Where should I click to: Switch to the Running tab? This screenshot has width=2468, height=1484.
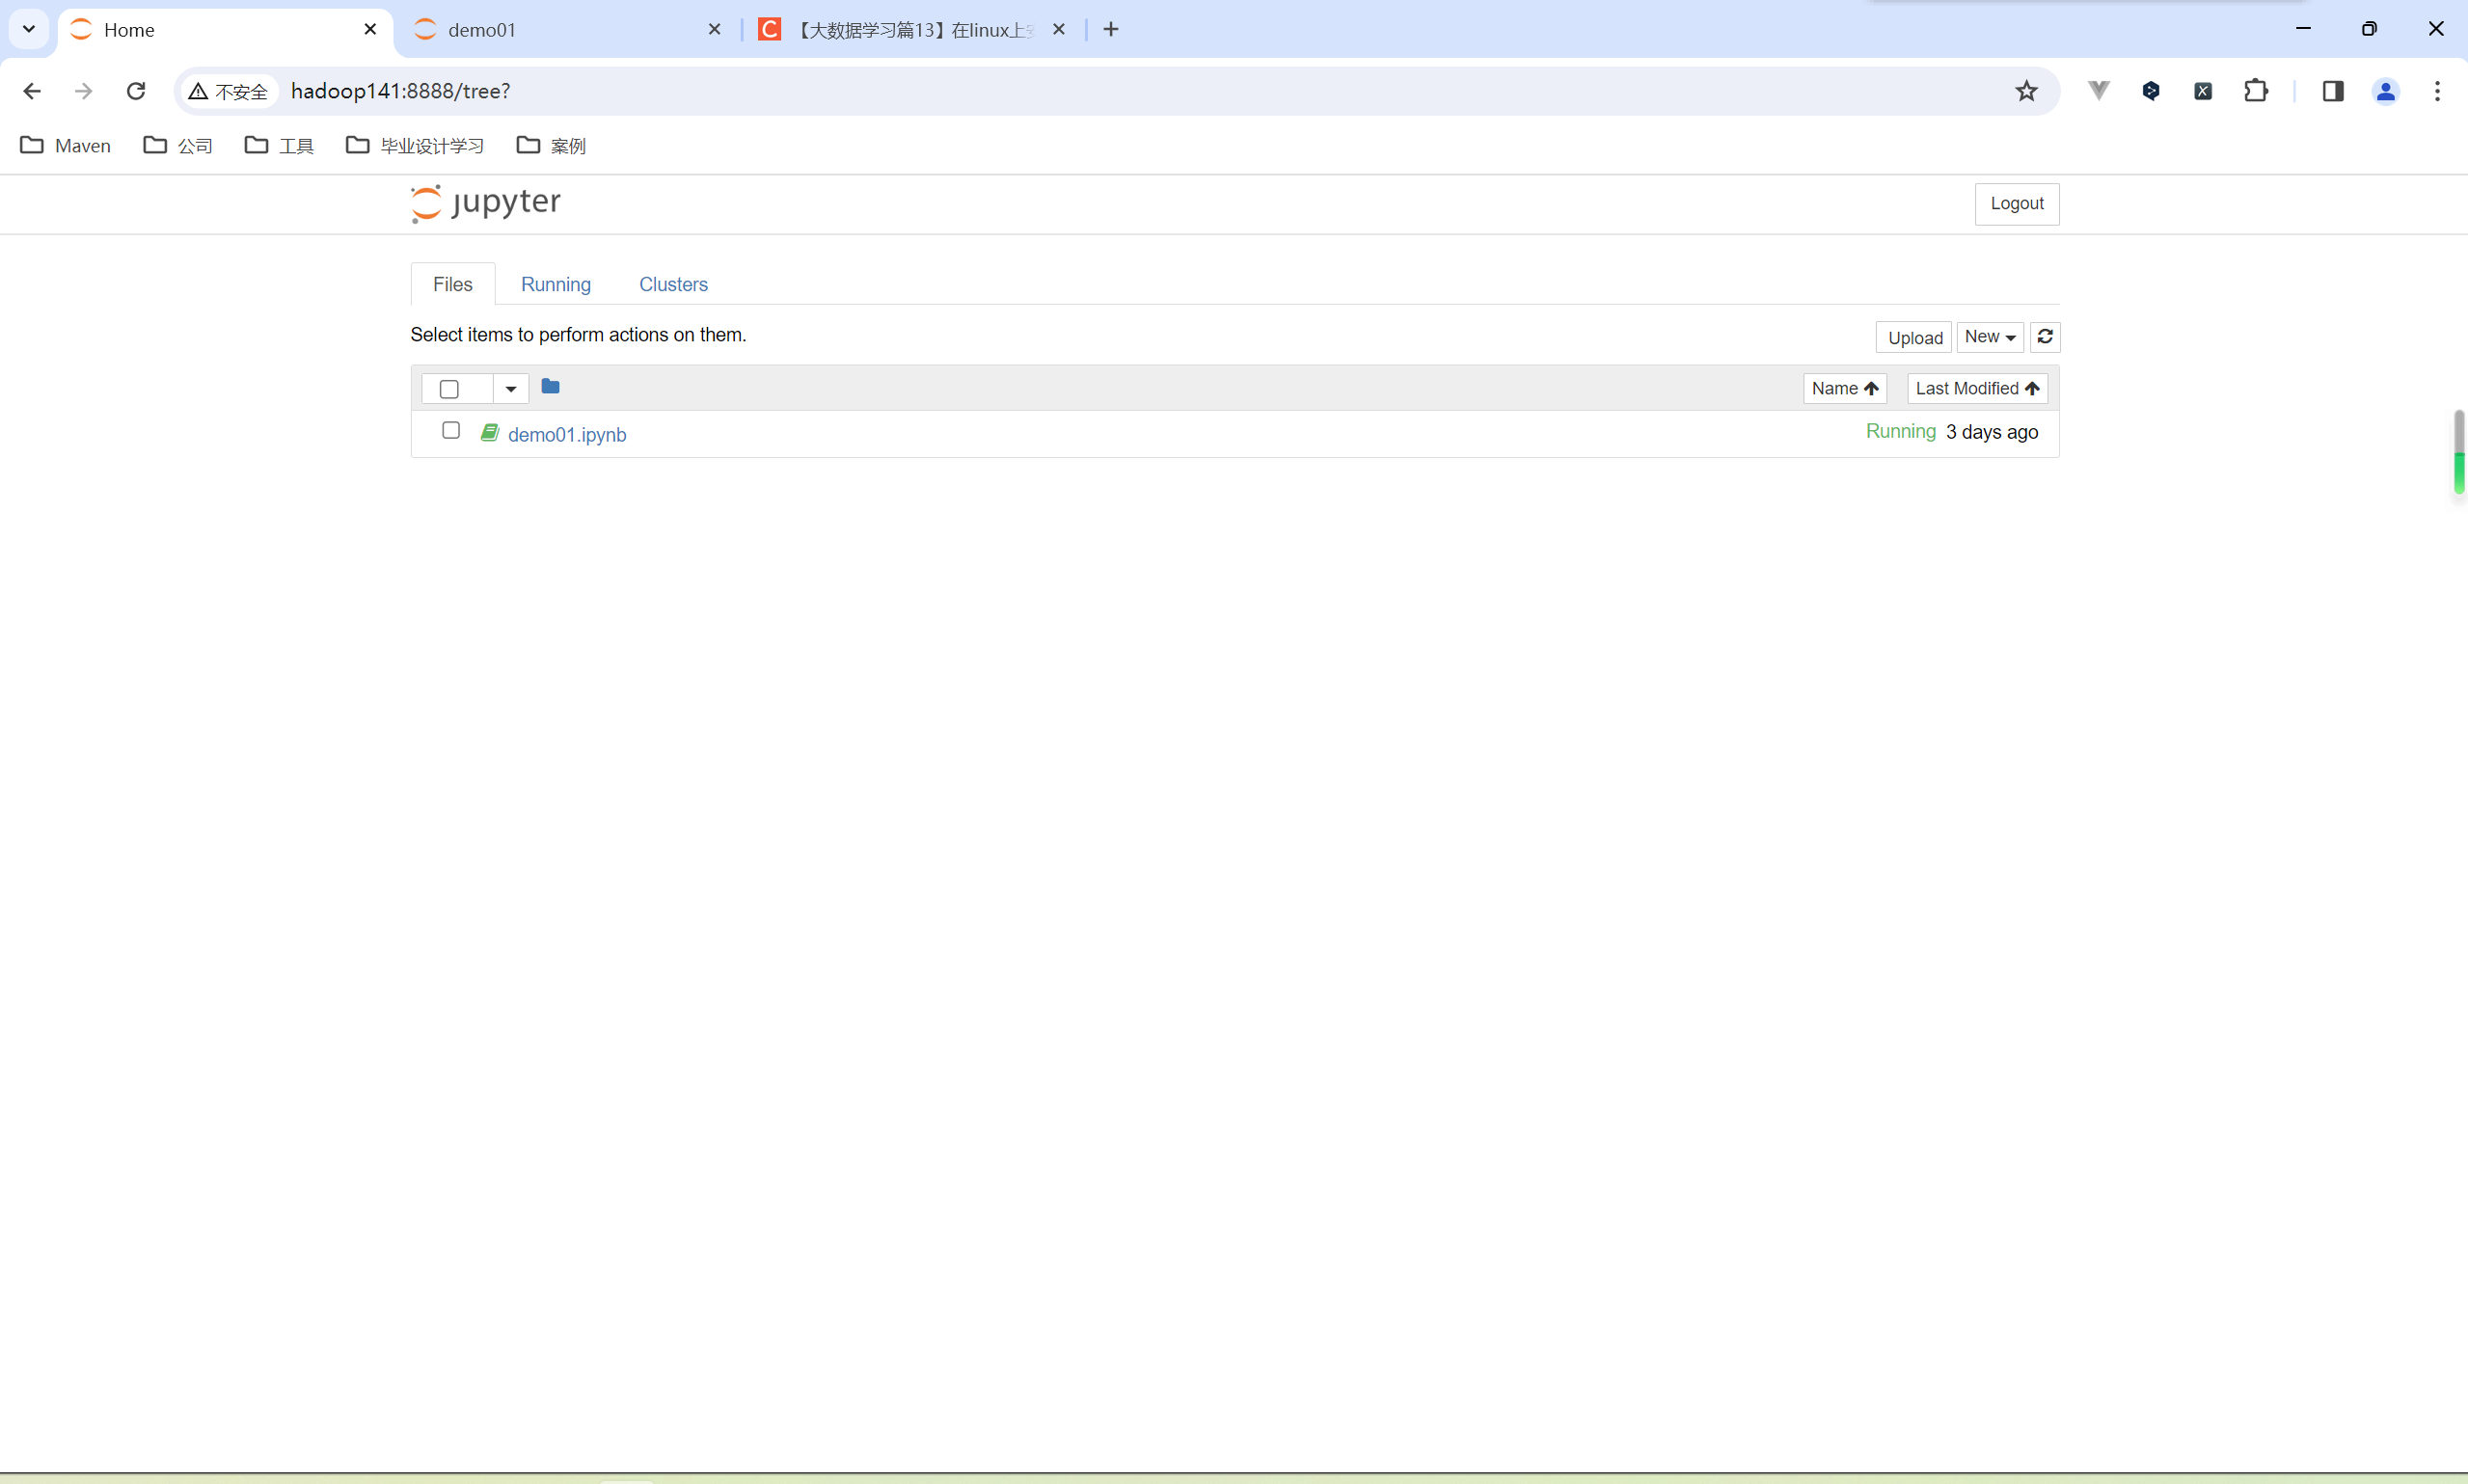556,284
